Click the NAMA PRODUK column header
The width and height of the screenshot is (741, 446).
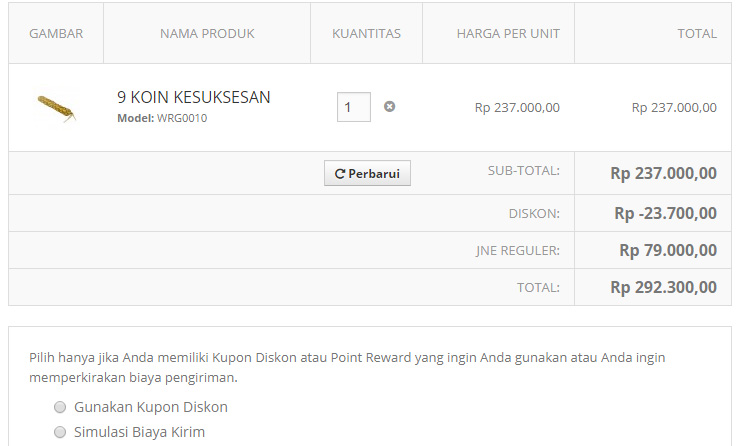tap(207, 34)
